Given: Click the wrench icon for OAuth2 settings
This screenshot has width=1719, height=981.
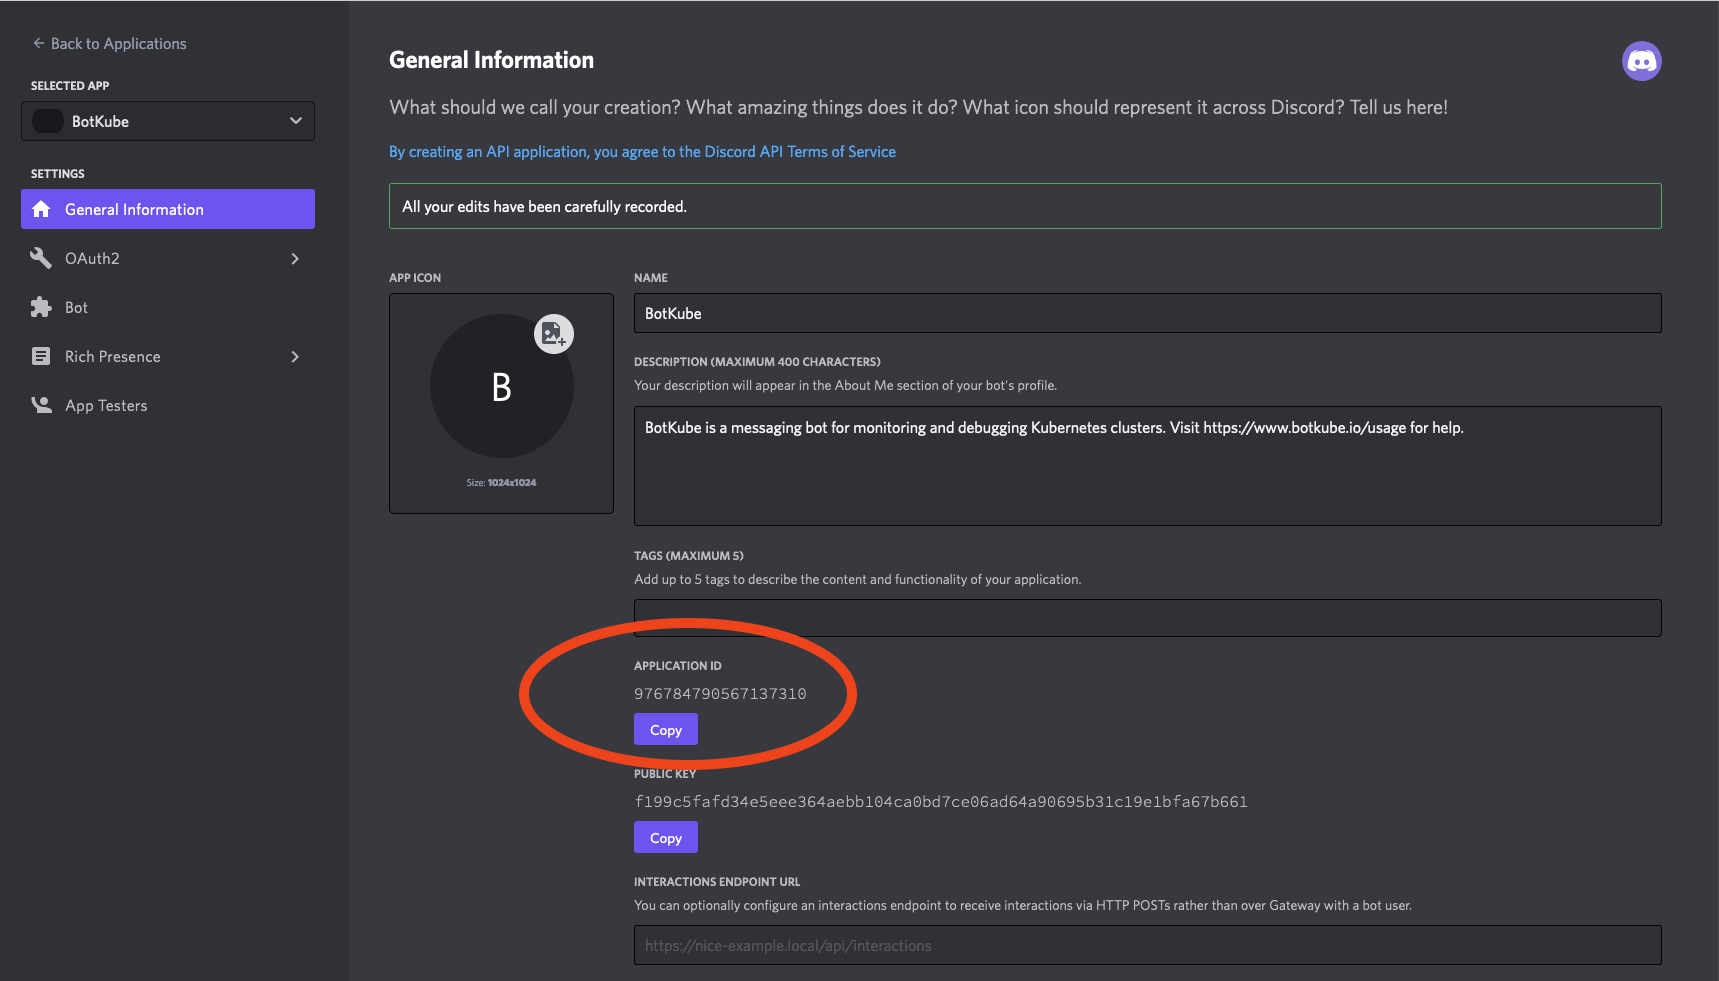Looking at the screenshot, I should pyautogui.click(x=41, y=258).
